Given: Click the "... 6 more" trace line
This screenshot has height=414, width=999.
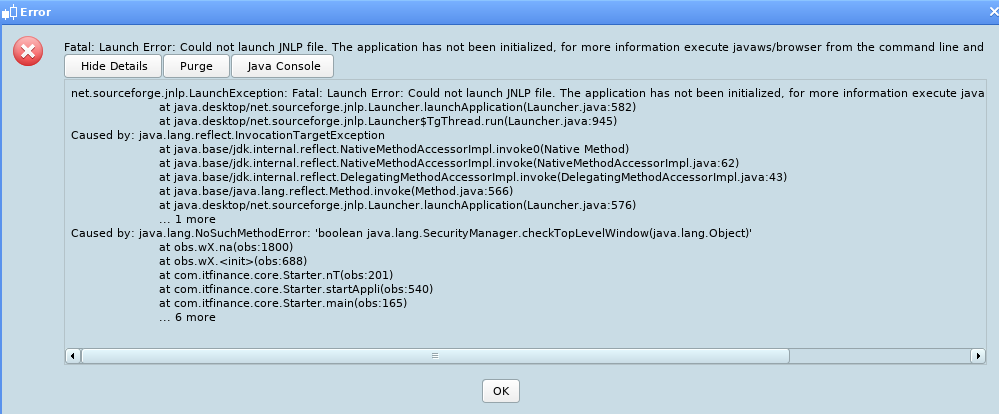Looking at the screenshot, I should pyautogui.click(x=187, y=317).
